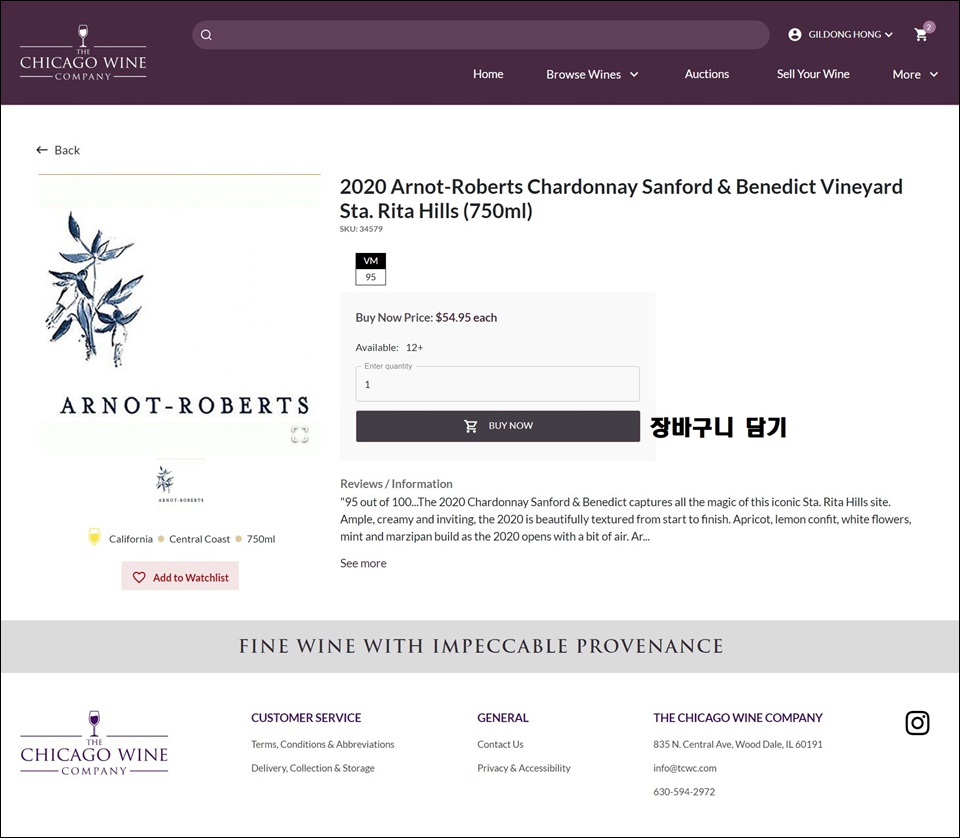The height and width of the screenshot is (838, 960).
Task: Focus the Enter quantity field
Action: [498, 384]
